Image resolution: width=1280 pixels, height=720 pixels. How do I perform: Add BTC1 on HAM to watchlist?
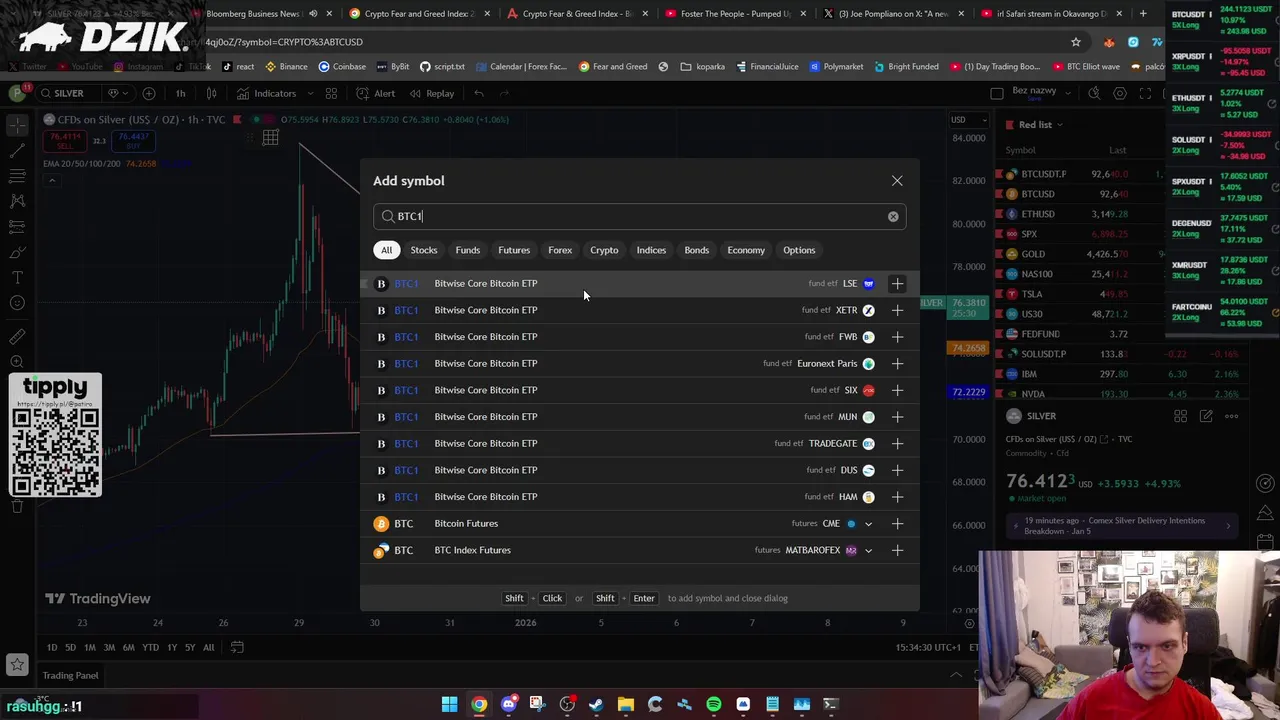point(897,497)
